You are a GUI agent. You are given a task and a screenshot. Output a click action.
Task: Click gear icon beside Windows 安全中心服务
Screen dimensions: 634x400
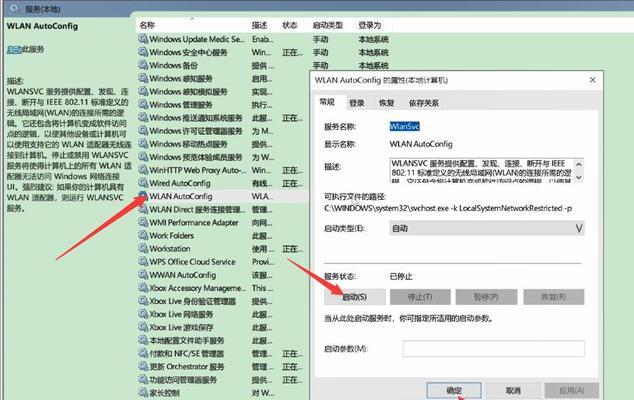[143, 52]
